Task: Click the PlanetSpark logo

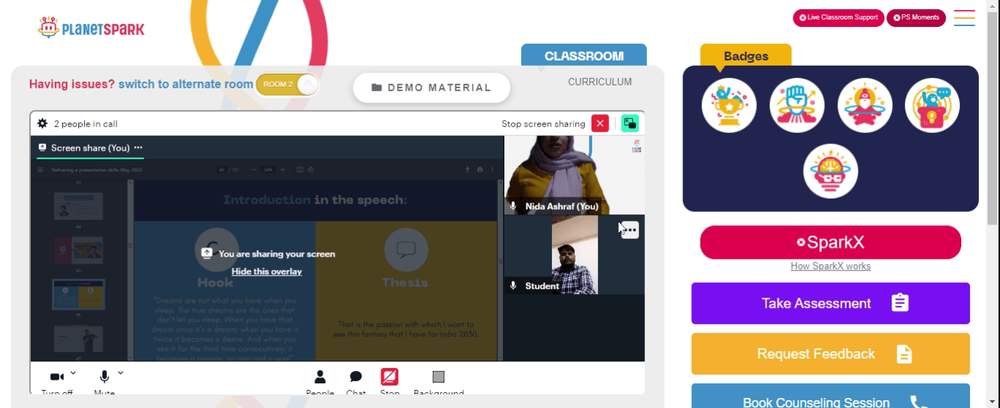Action: (x=91, y=28)
